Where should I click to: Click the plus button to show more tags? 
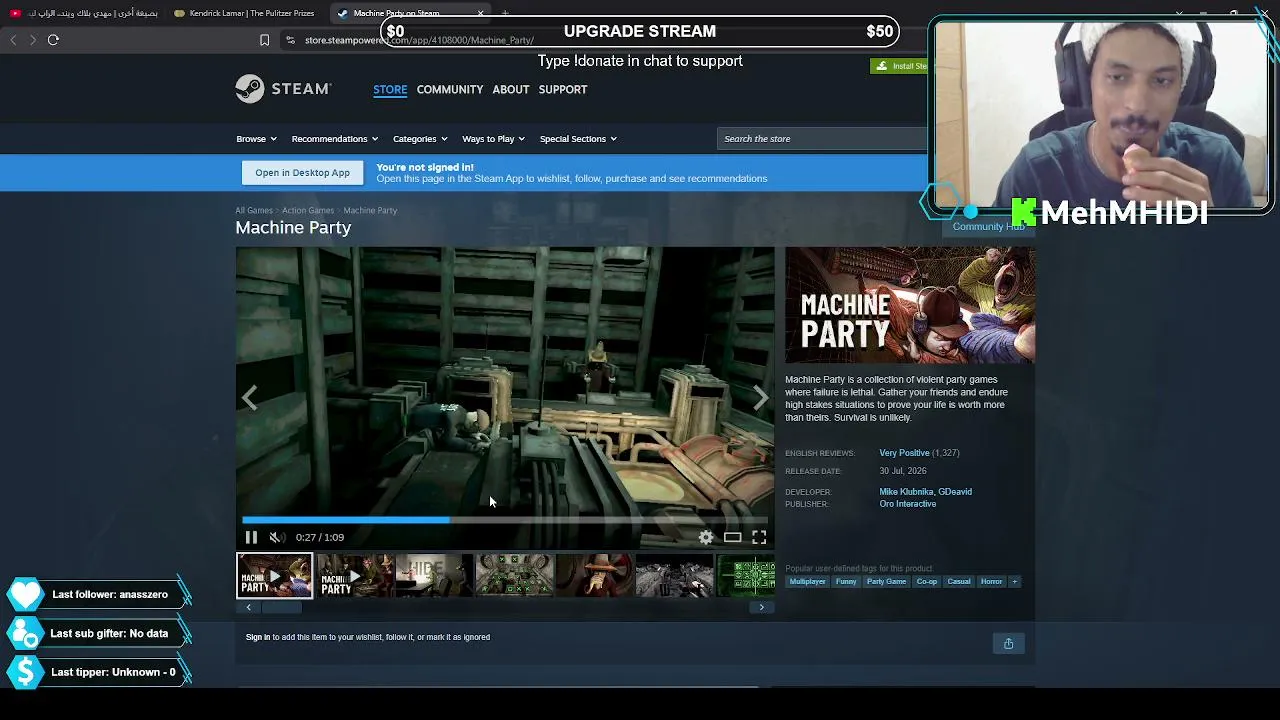(x=1014, y=582)
